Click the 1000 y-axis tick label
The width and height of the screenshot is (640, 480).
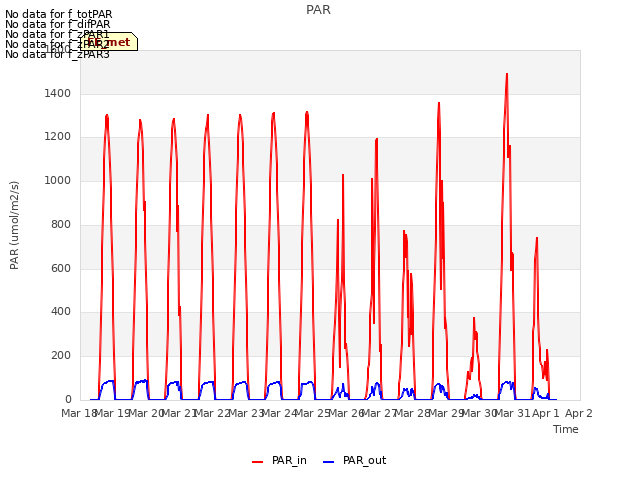tap(58, 180)
